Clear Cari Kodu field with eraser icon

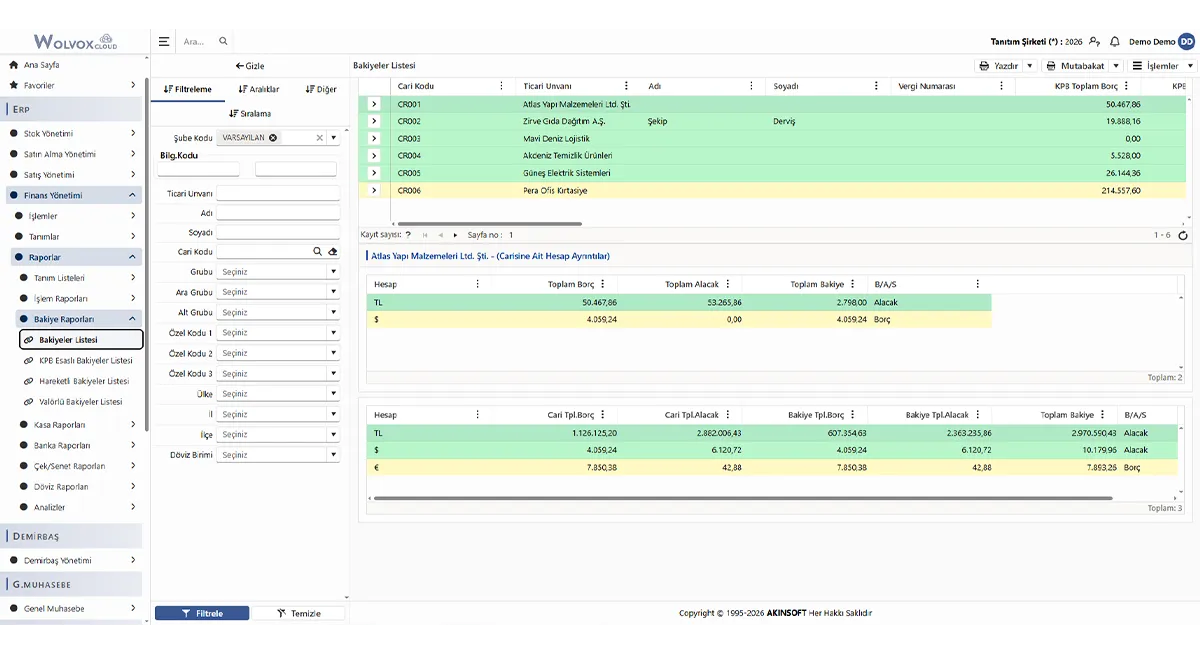coord(333,252)
